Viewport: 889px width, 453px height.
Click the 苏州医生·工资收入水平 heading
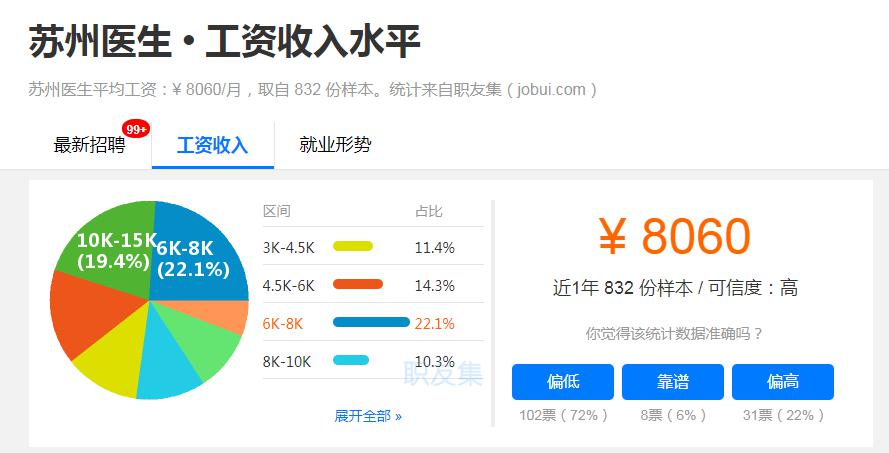[x=225, y=42]
